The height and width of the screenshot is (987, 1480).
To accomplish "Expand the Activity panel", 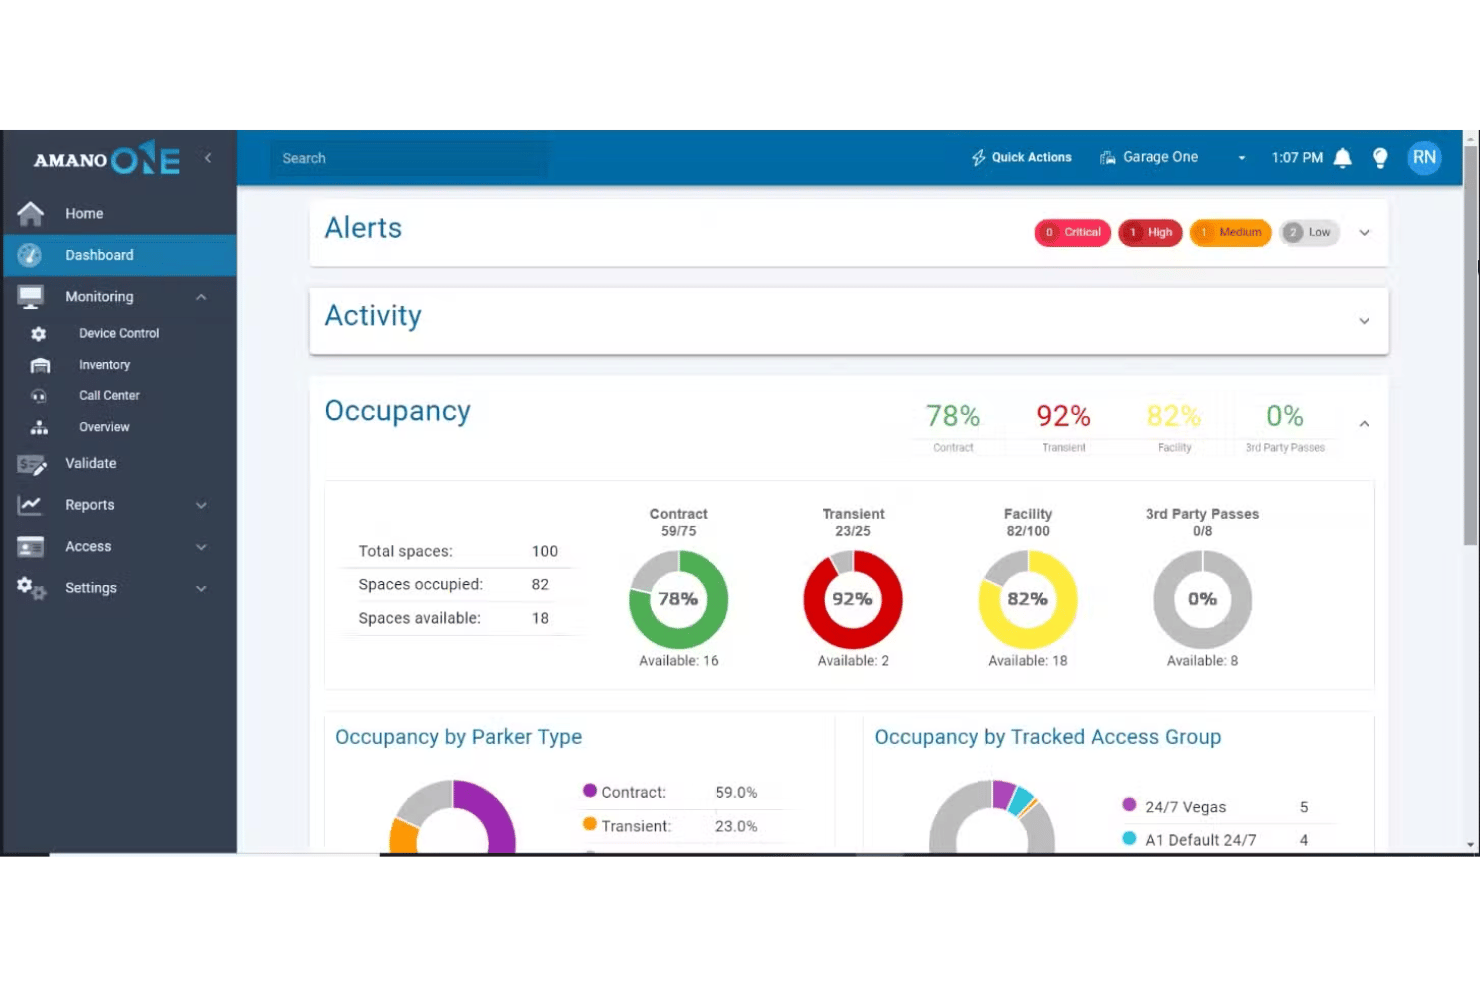I will click(x=1364, y=321).
